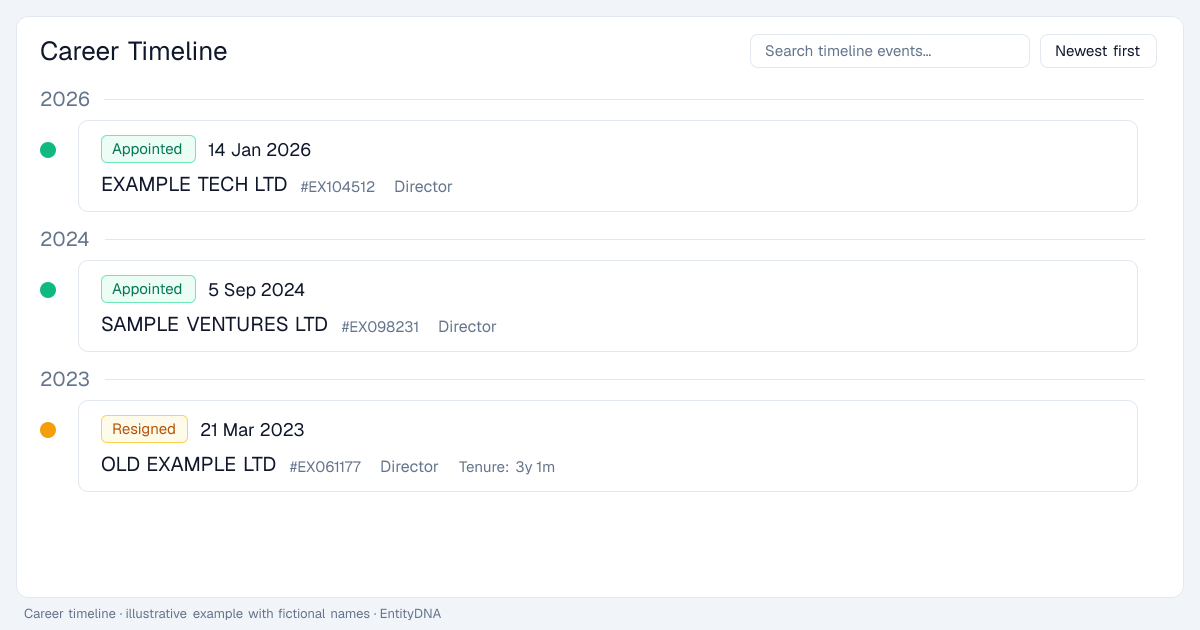Image resolution: width=1200 pixels, height=630 pixels.
Task: Toggle the Newest first sort button
Action: pyautogui.click(x=1098, y=51)
